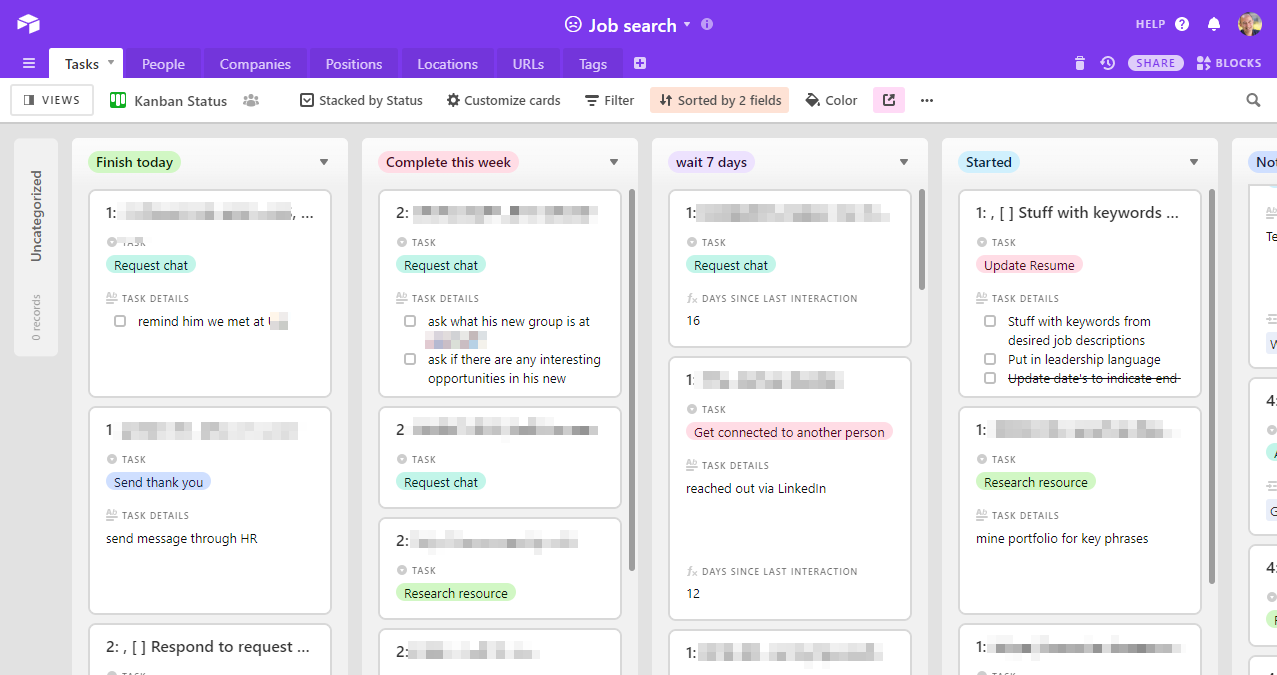Click the SHARE button
Image resolution: width=1277 pixels, height=675 pixels.
[1155, 63]
